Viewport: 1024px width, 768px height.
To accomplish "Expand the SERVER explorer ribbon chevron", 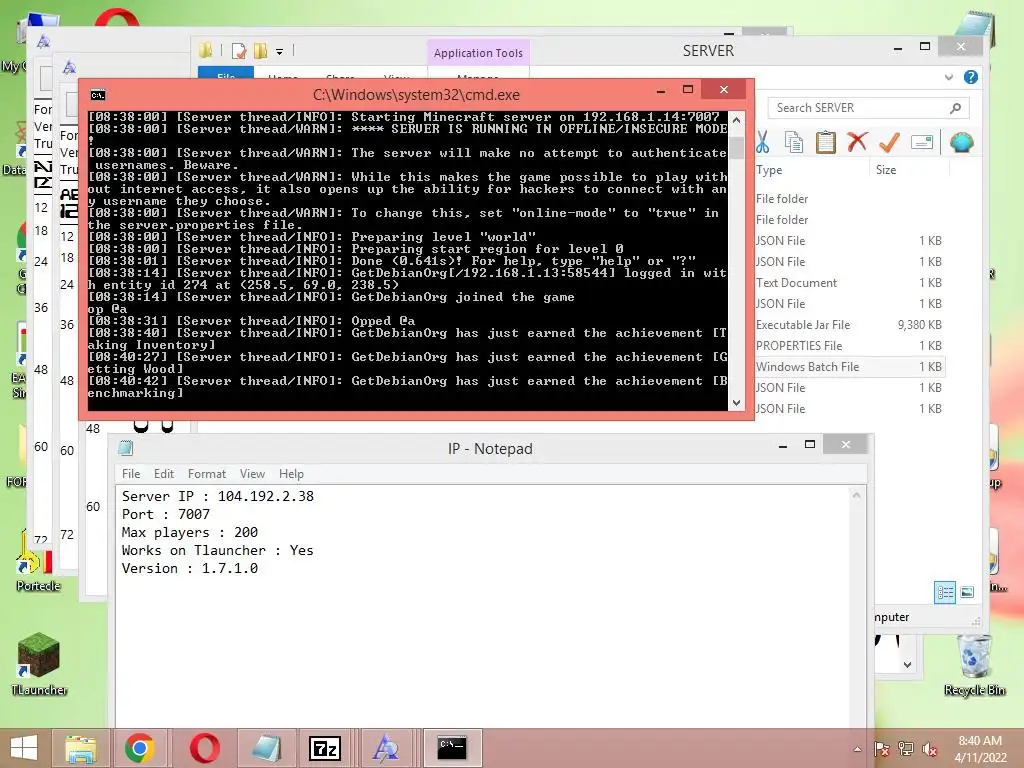I will [948, 77].
